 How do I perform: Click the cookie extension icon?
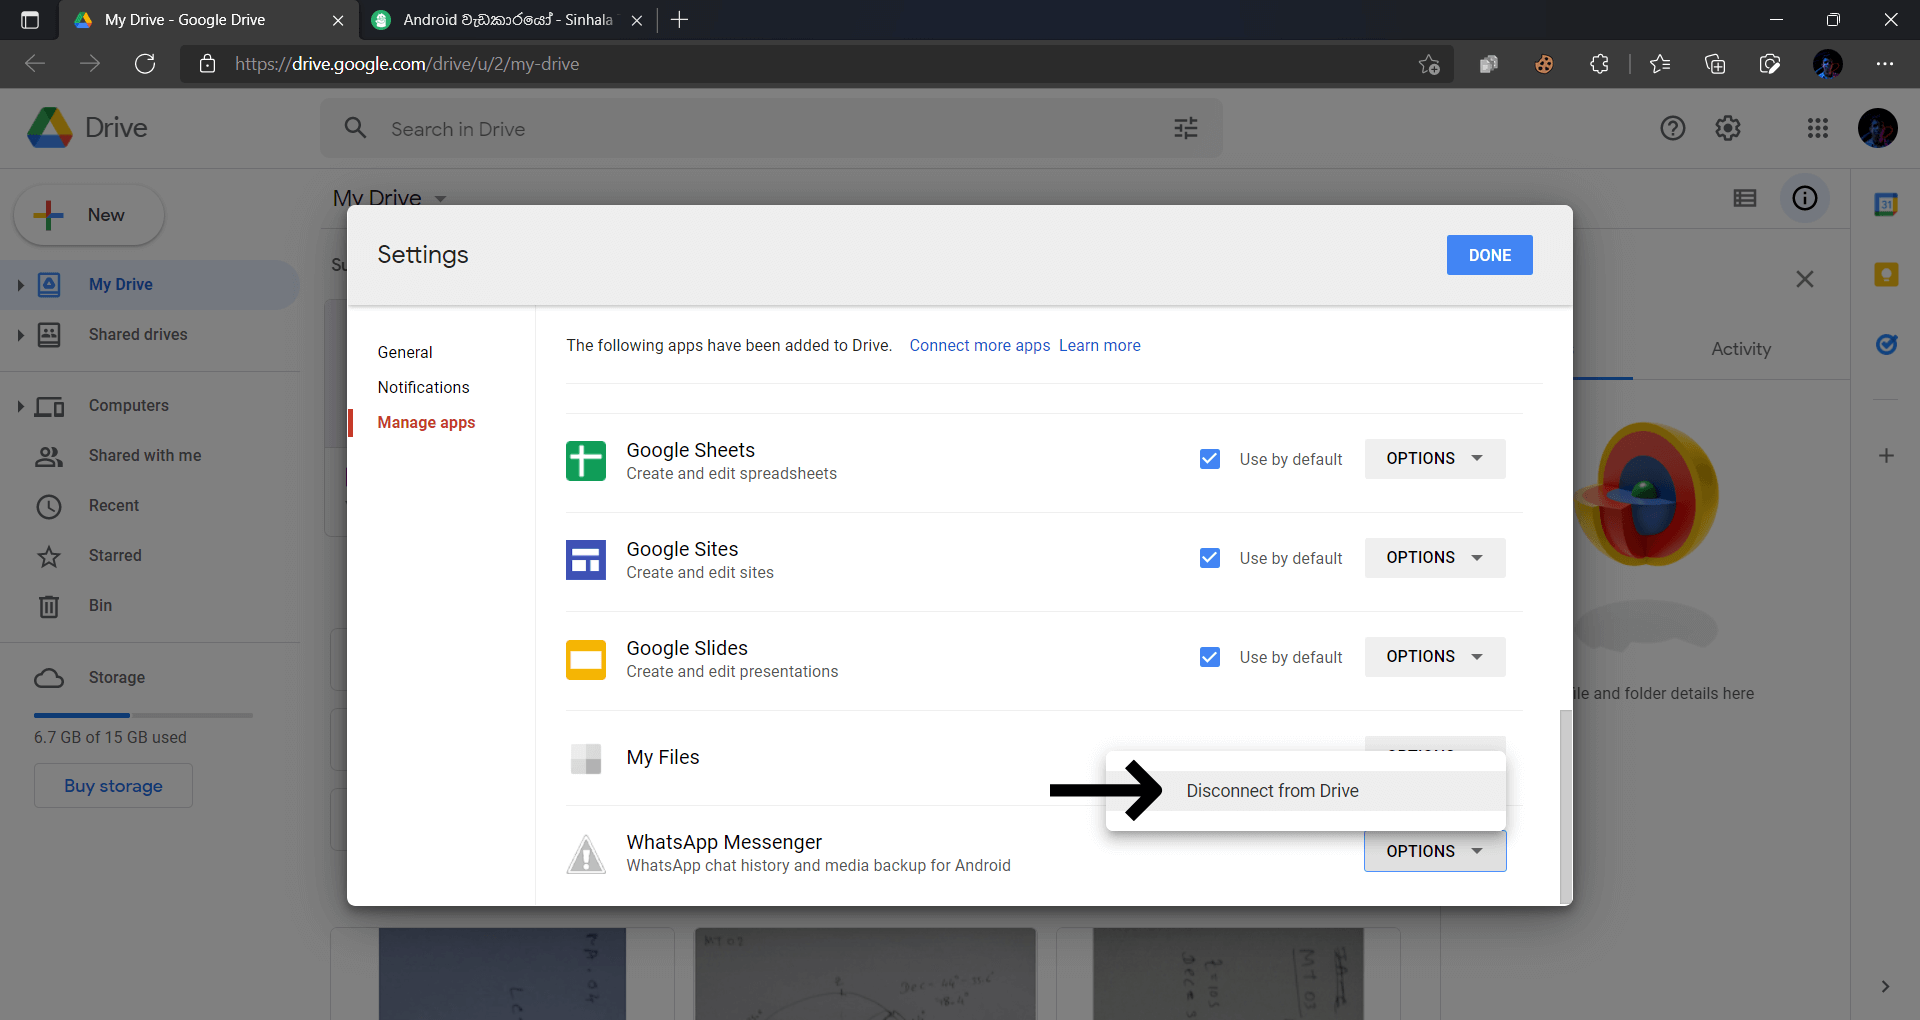1544,64
